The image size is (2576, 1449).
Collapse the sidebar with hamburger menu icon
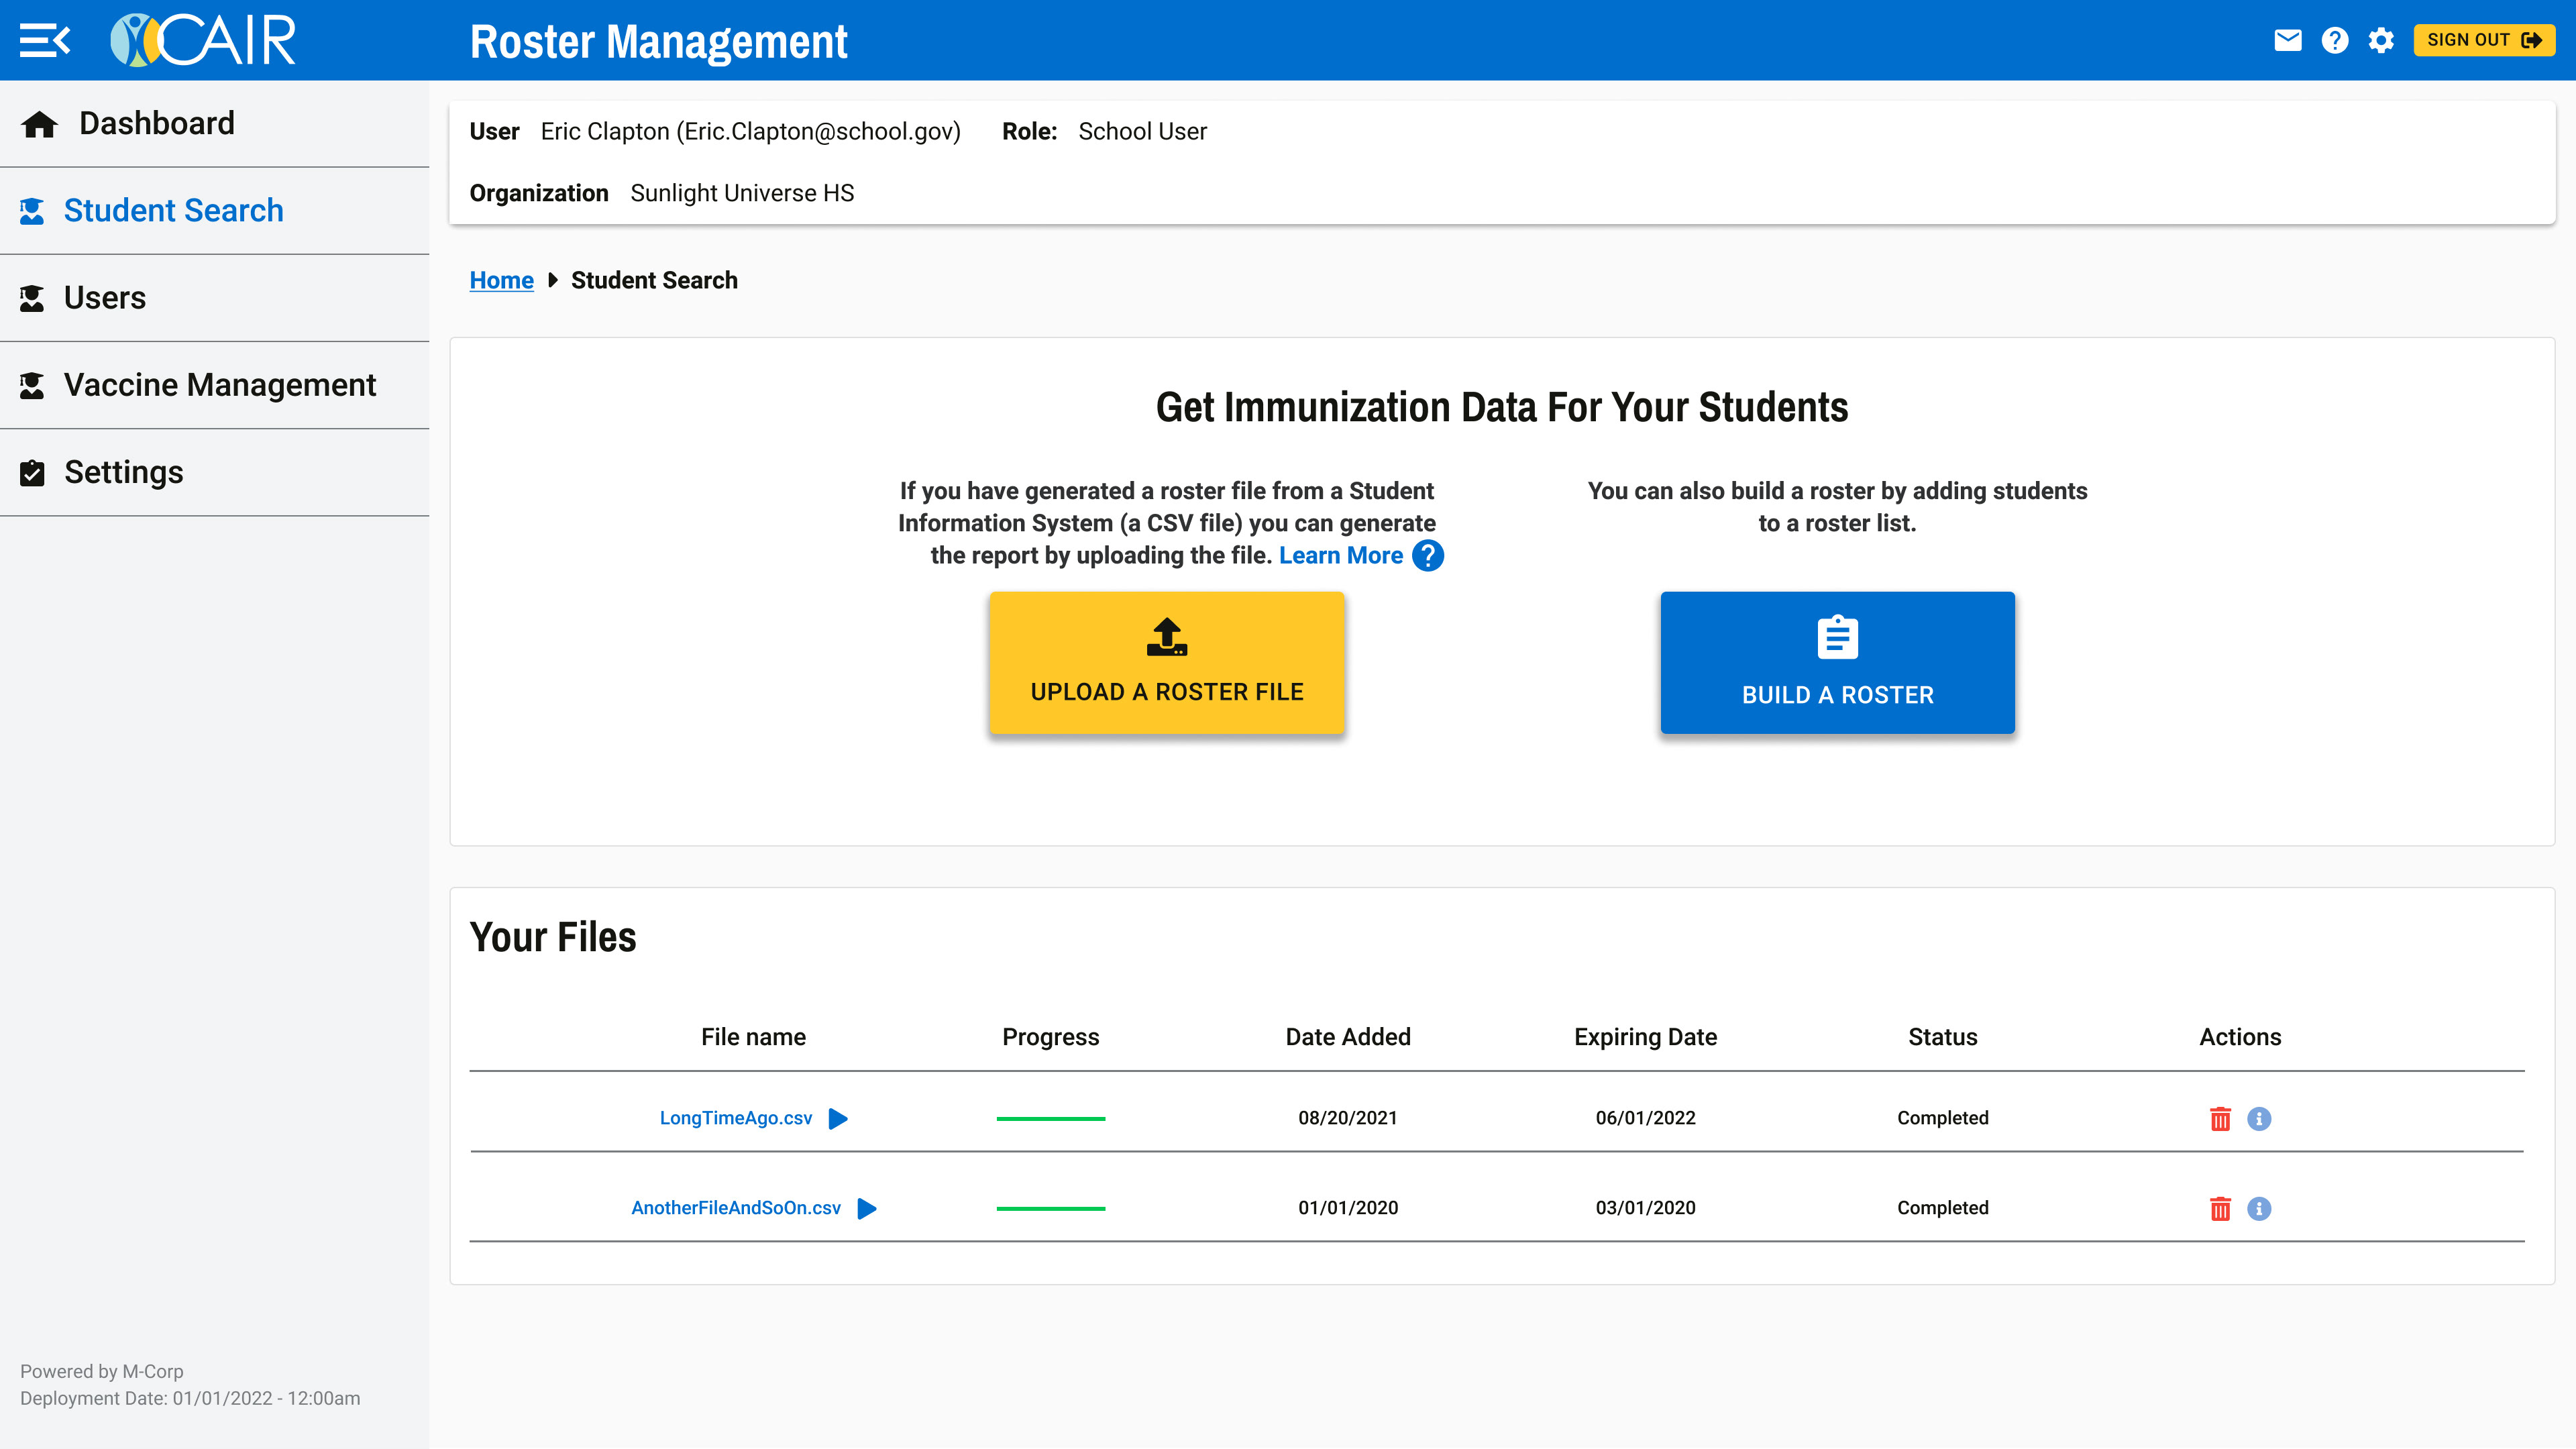coord(44,40)
